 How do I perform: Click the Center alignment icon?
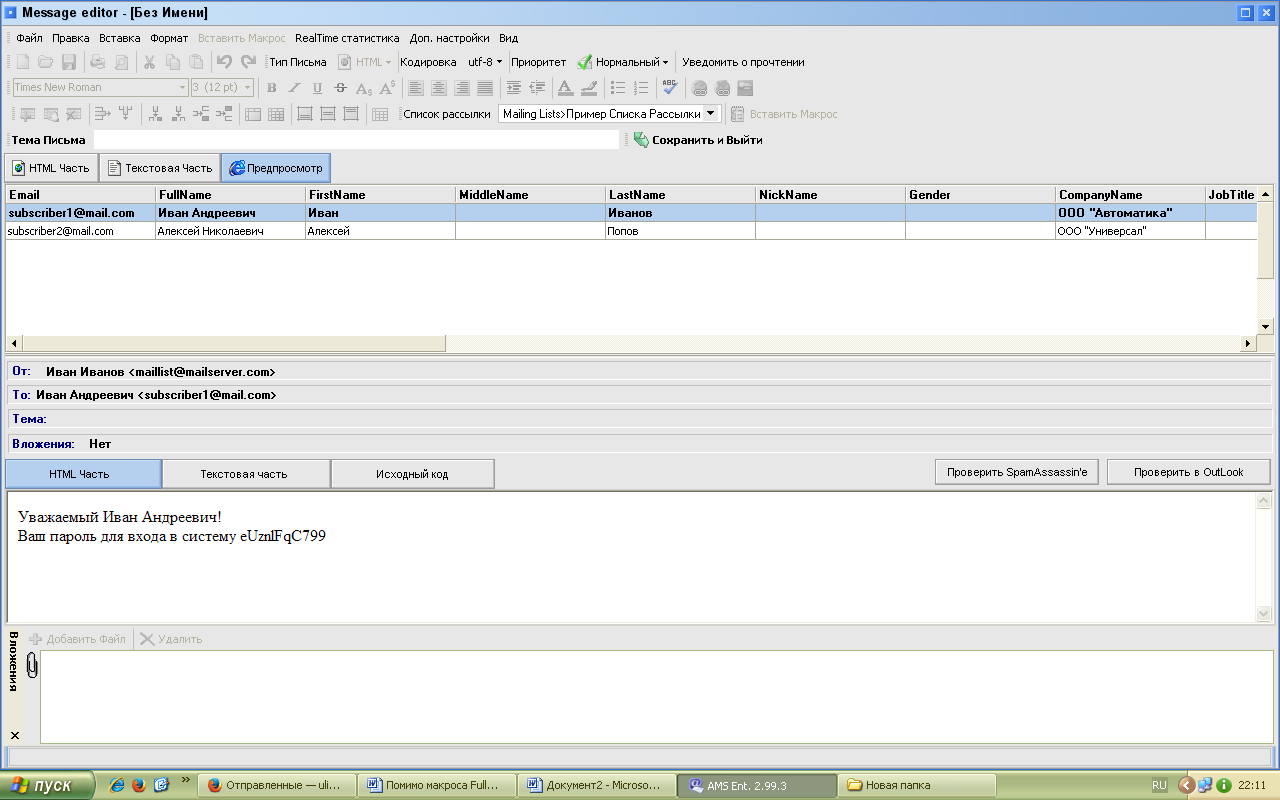pos(439,88)
